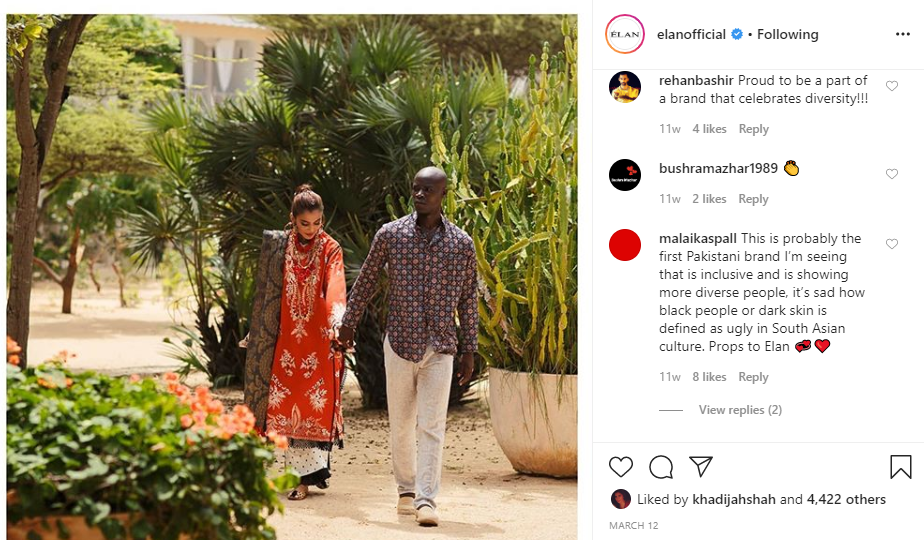The height and width of the screenshot is (540, 924).
Task: Open rehanbashir's profile avatar
Action: (x=625, y=87)
